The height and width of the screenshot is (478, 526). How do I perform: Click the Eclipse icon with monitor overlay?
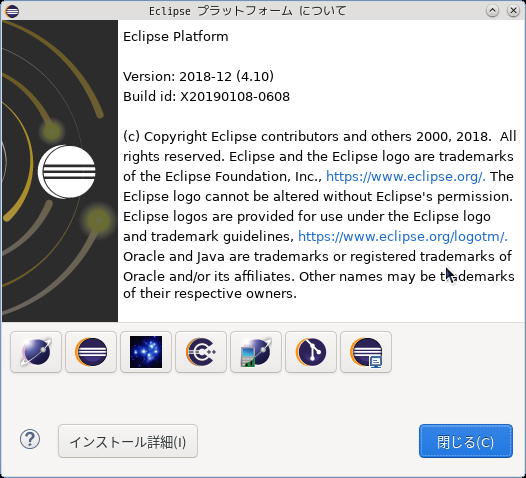coord(366,352)
